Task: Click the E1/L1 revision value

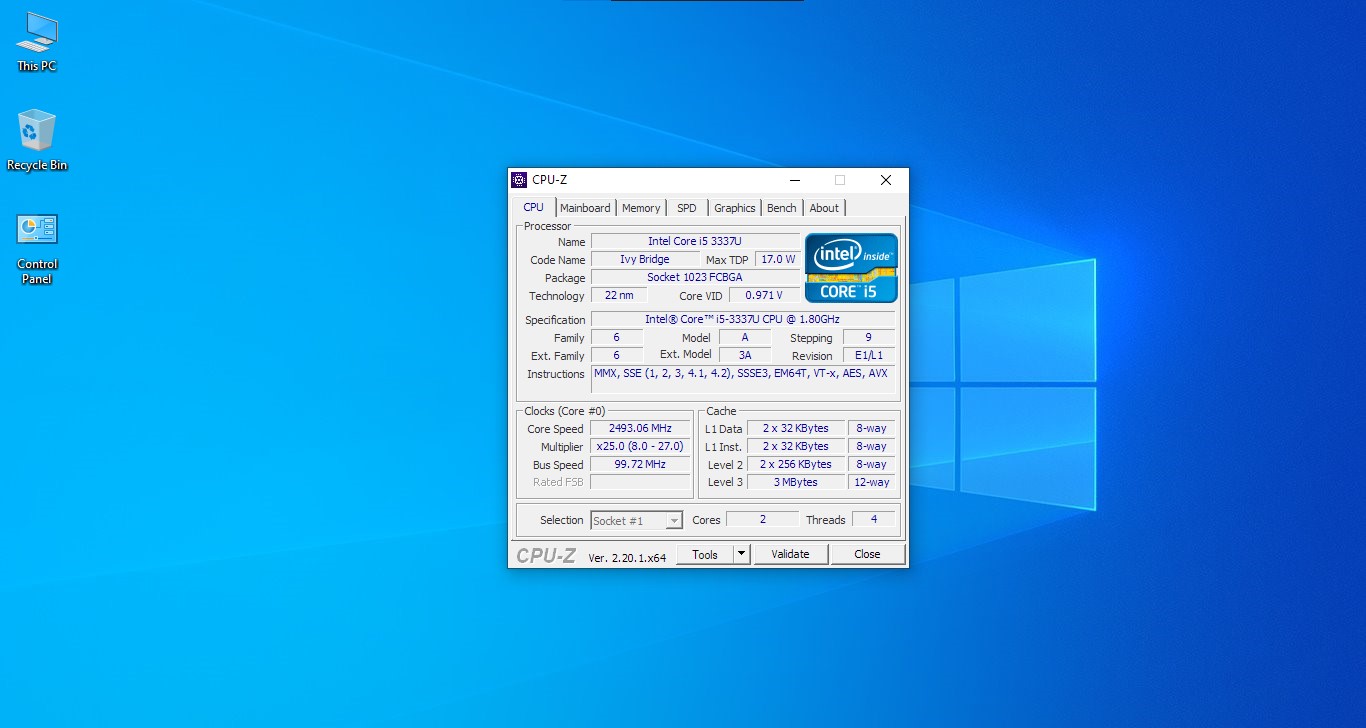Action: pos(869,355)
